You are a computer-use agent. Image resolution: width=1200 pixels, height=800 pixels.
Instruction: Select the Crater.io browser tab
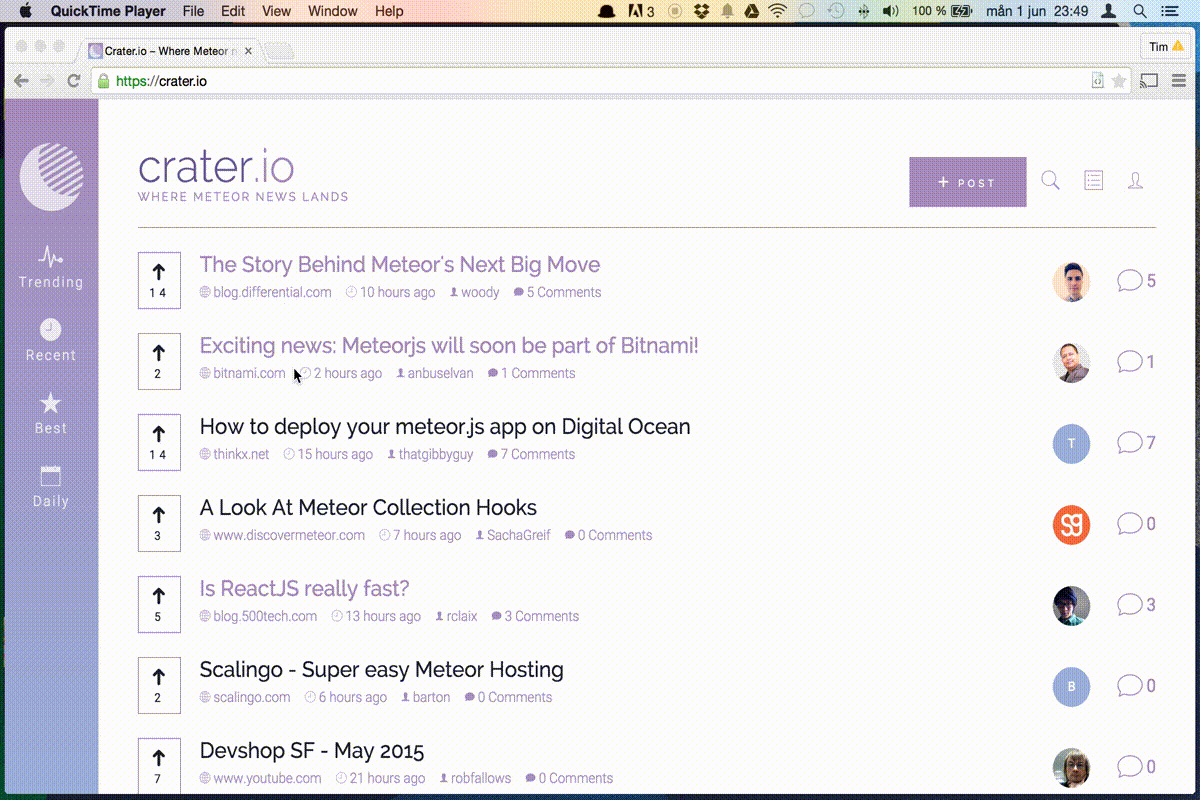click(170, 50)
